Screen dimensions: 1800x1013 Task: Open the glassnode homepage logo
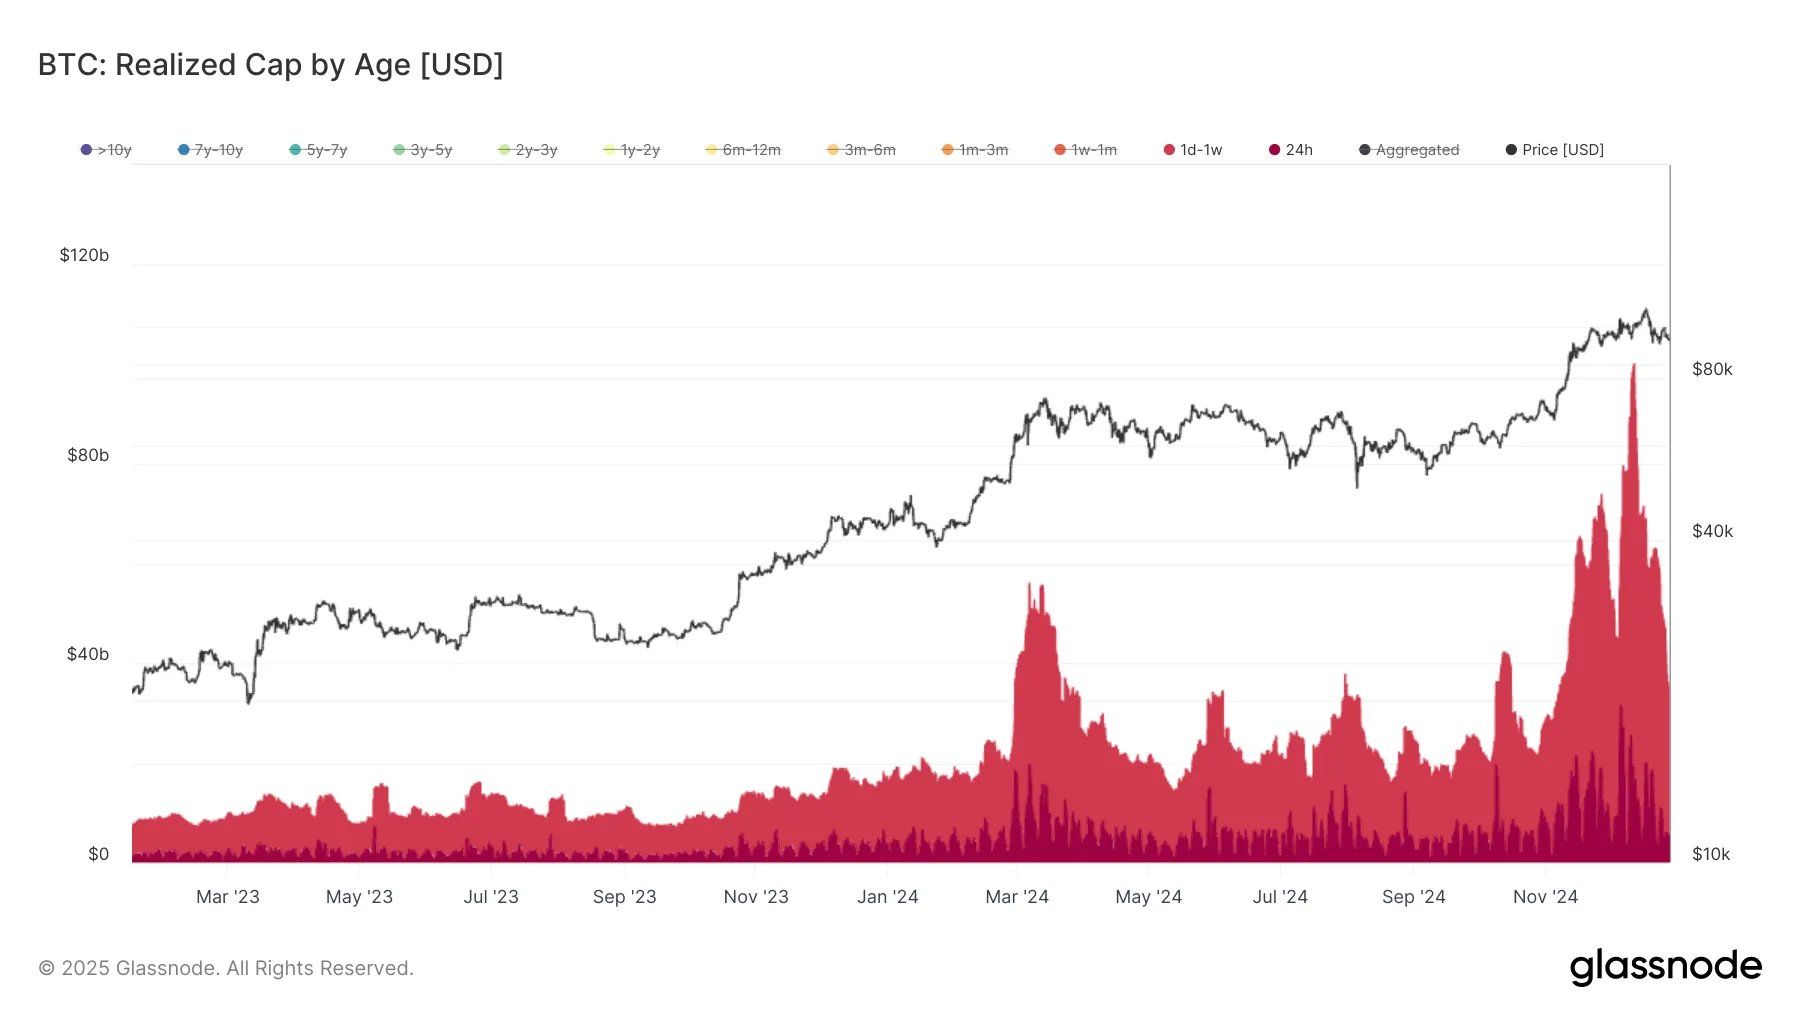1666,966
